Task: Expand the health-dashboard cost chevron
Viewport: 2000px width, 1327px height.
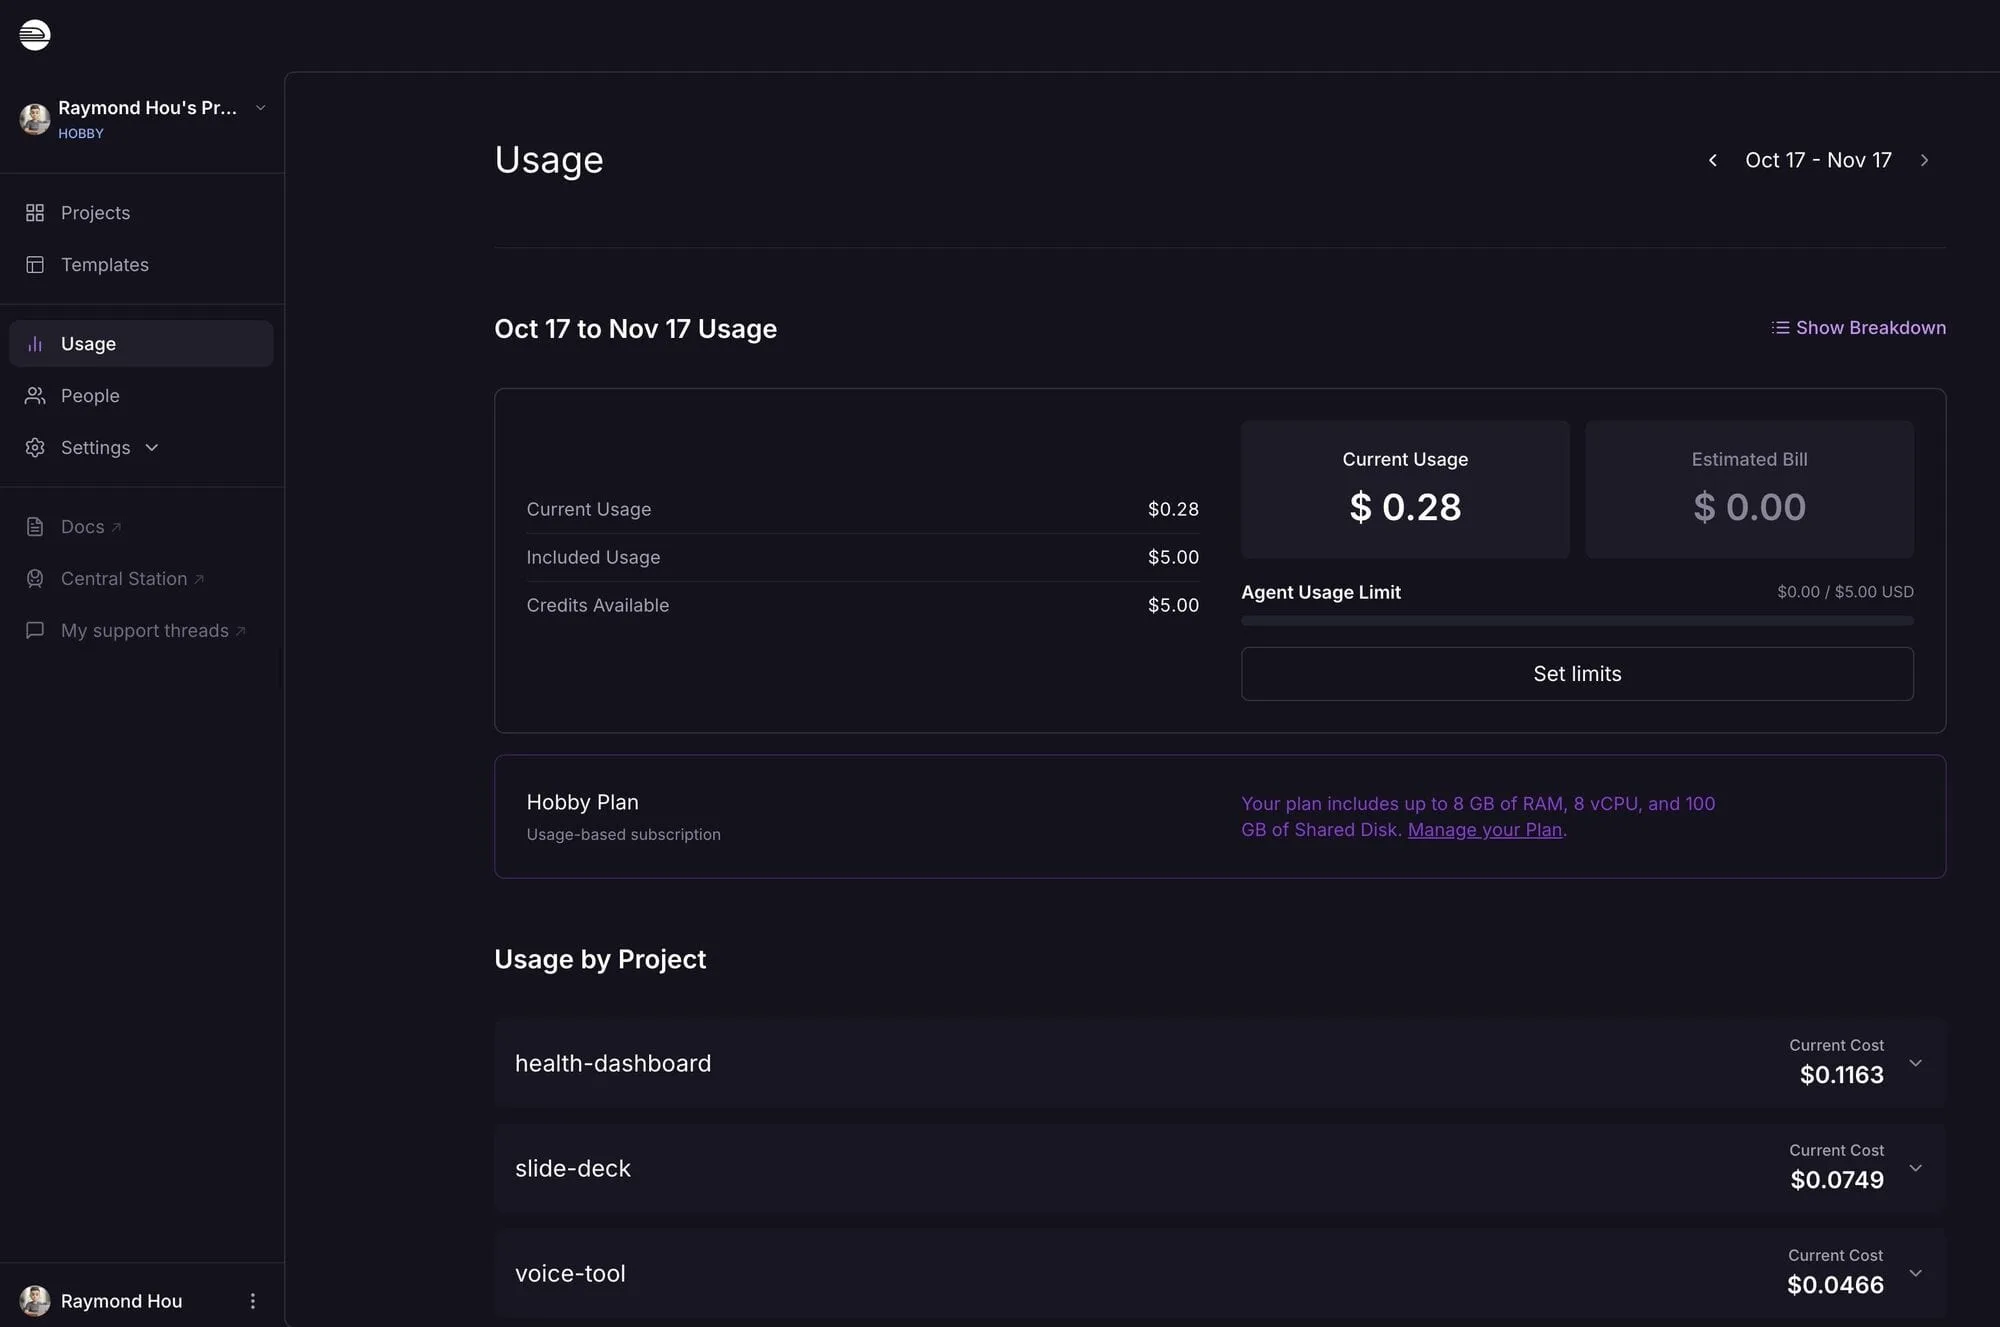Action: point(1916,1063)
